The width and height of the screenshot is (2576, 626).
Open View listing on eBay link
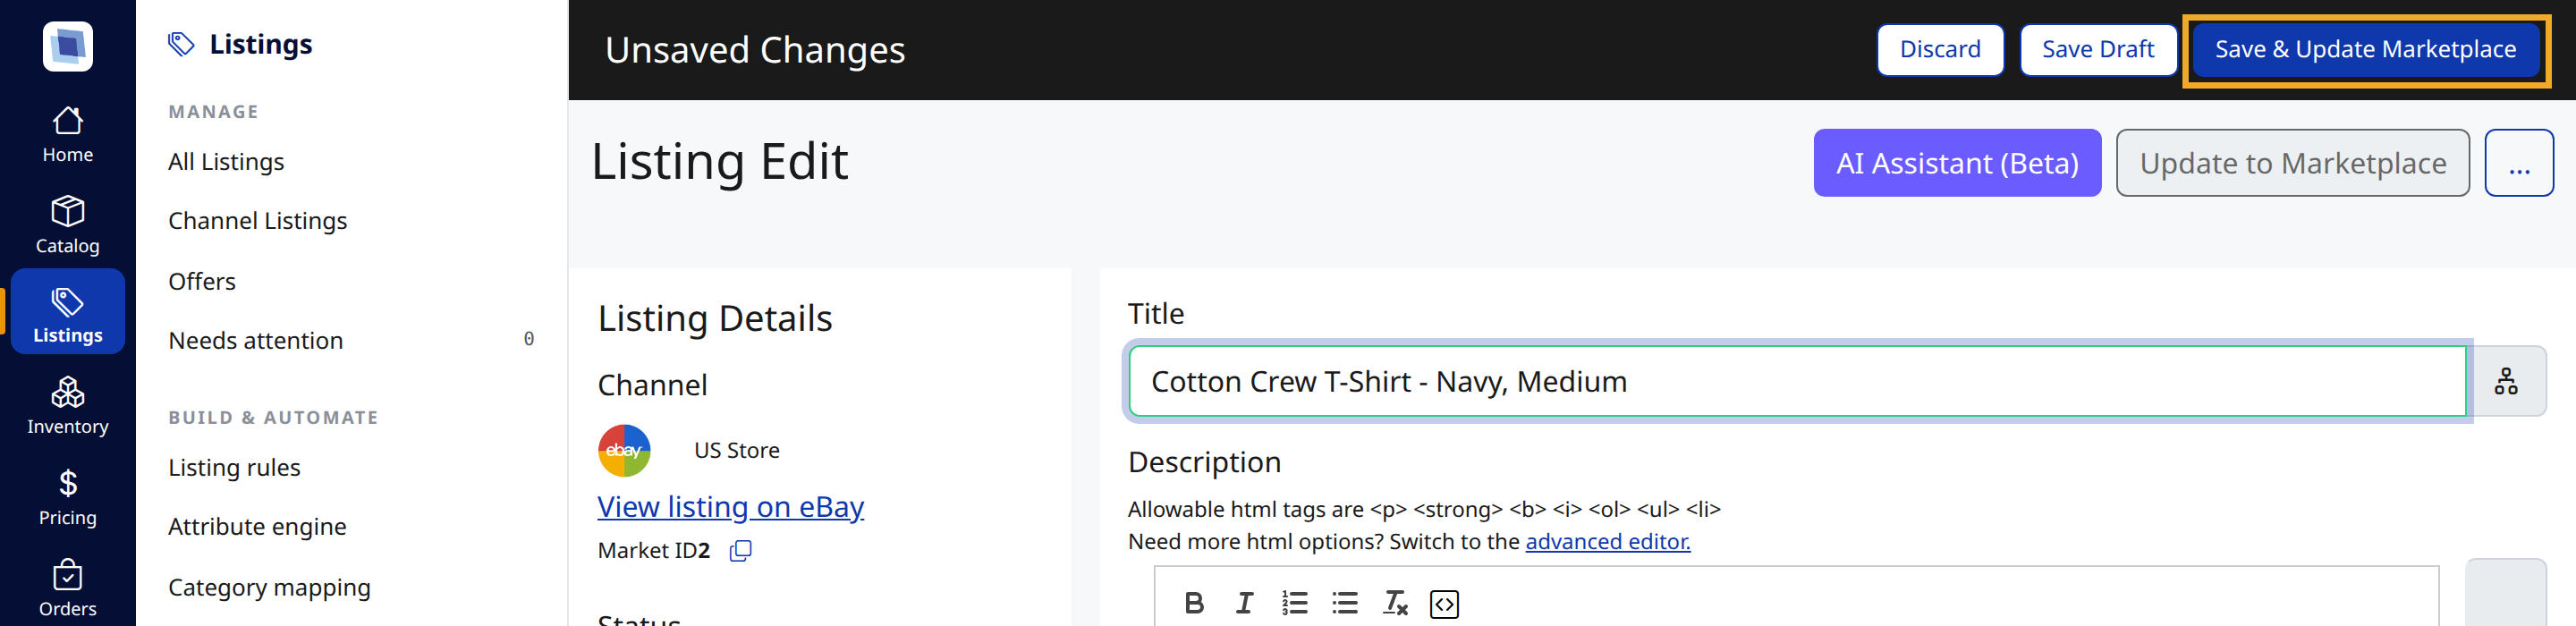731,507
